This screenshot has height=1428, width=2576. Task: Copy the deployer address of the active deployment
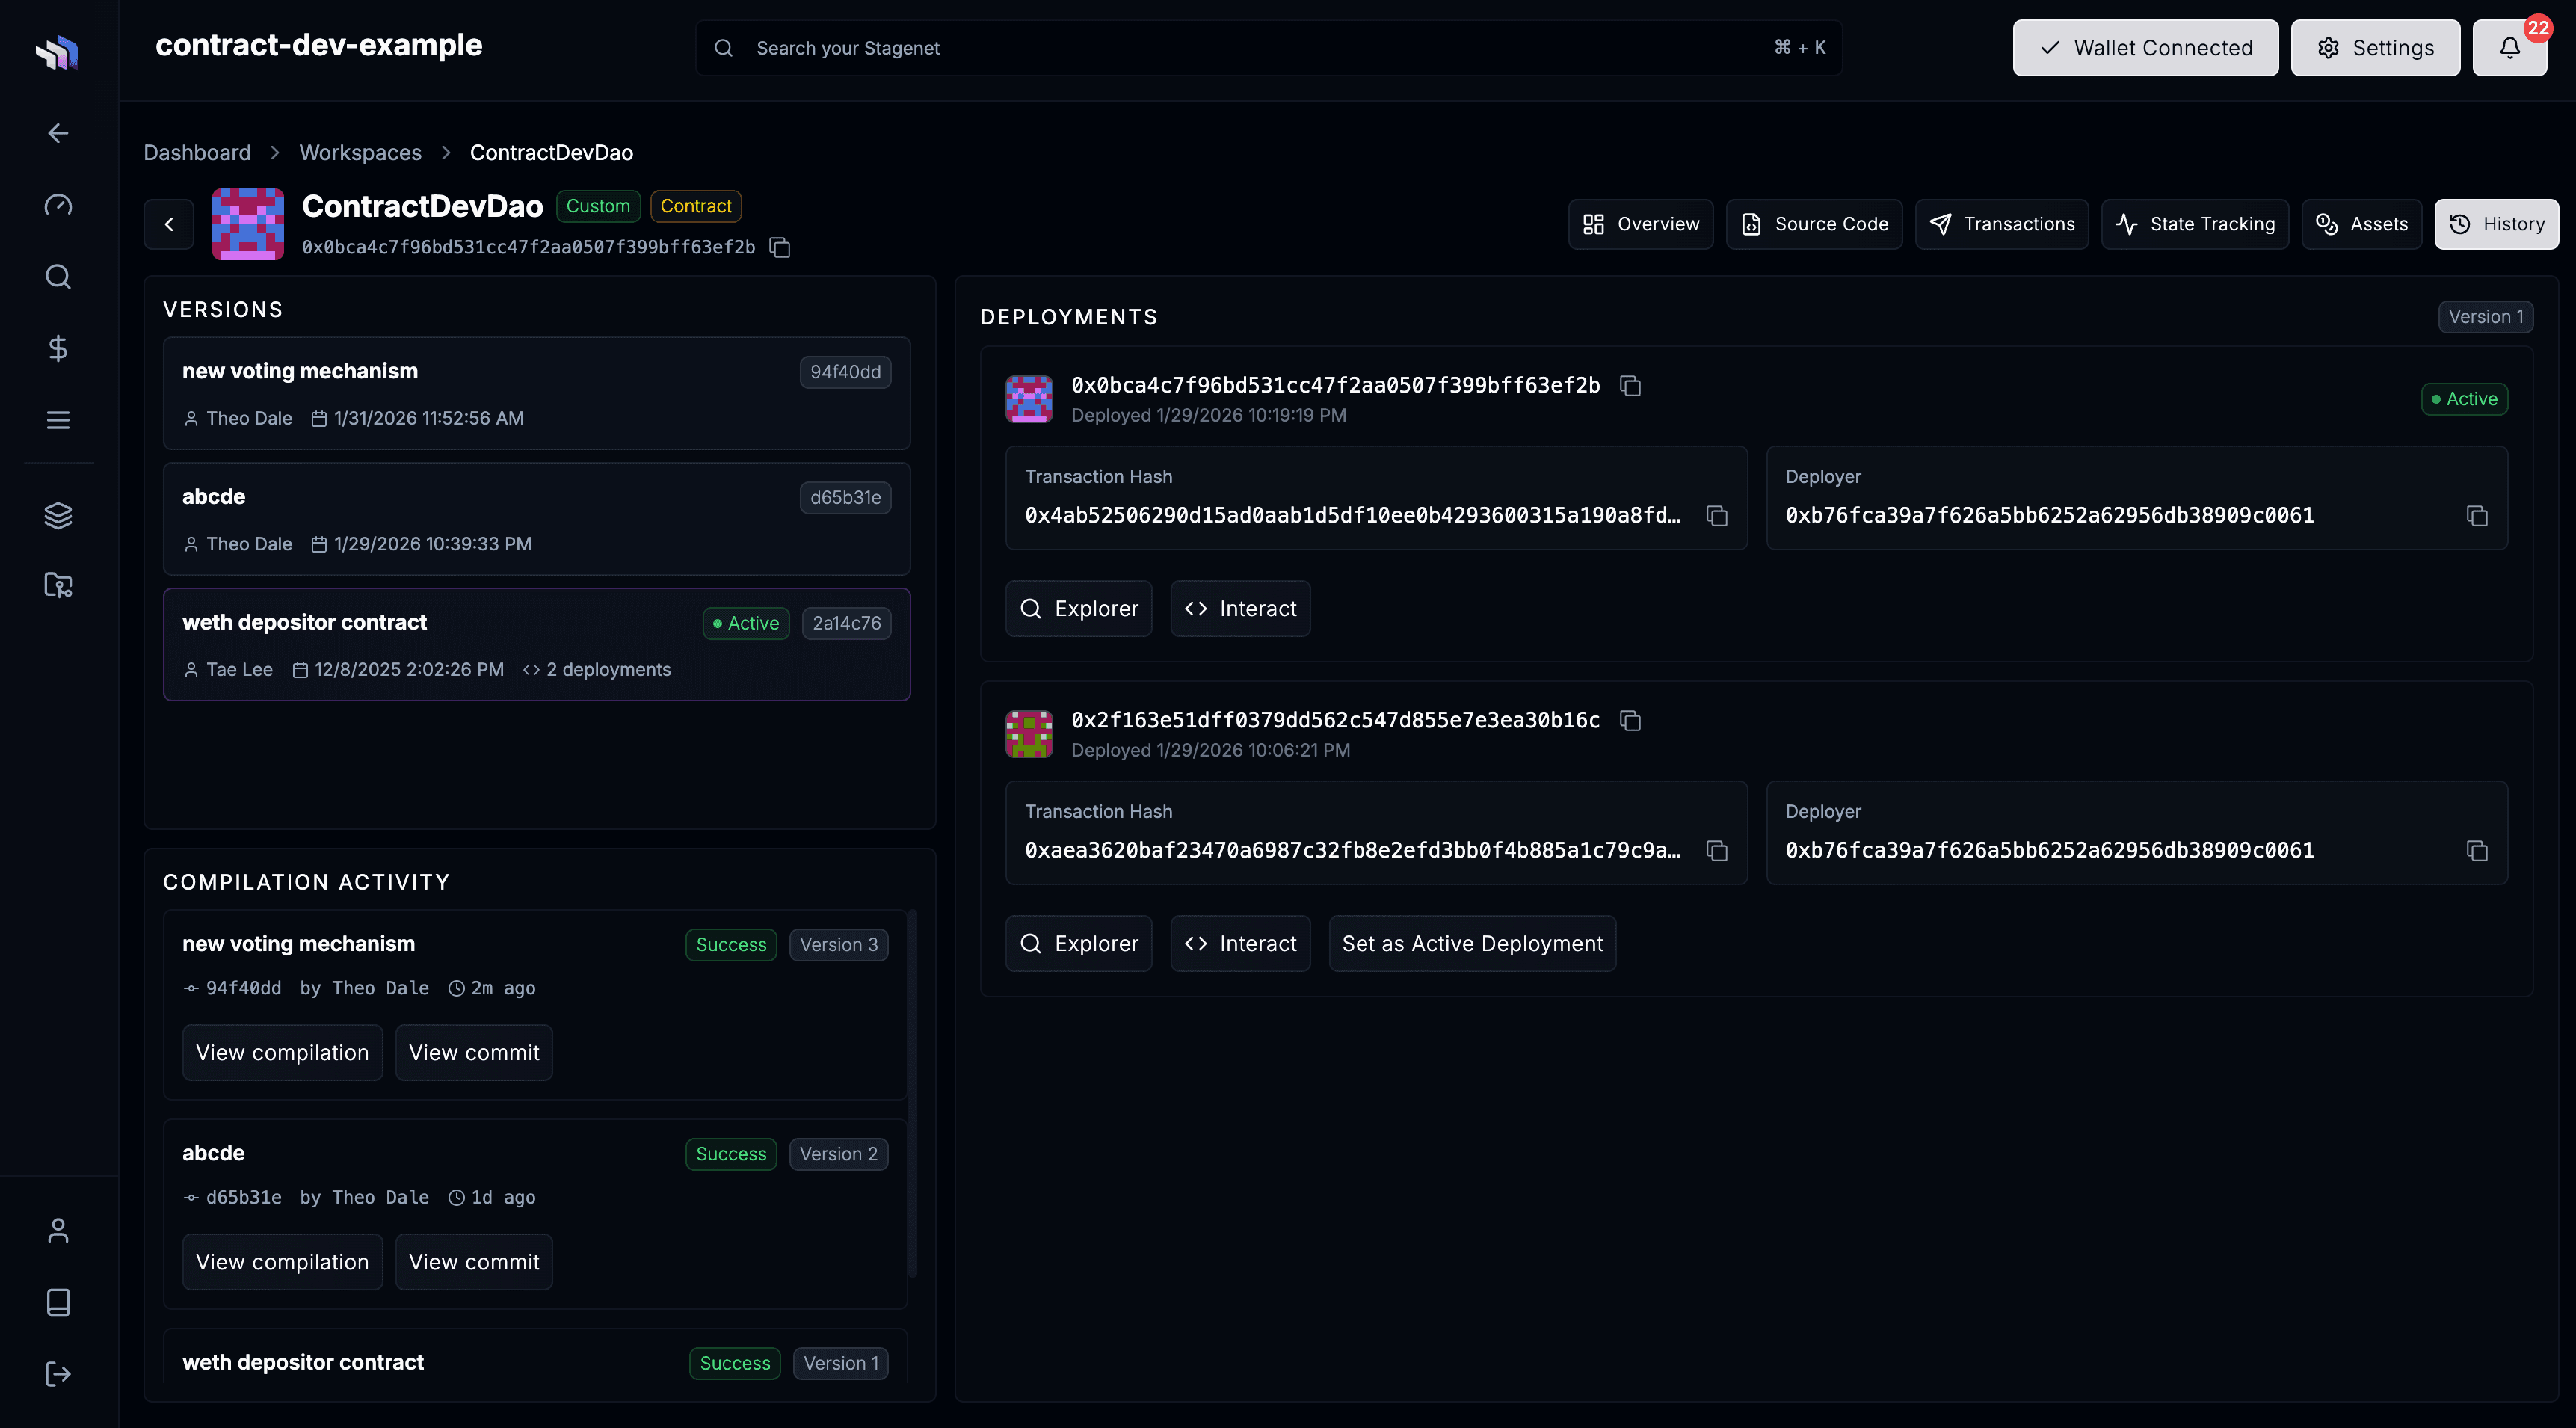[x=2478, y=515]
